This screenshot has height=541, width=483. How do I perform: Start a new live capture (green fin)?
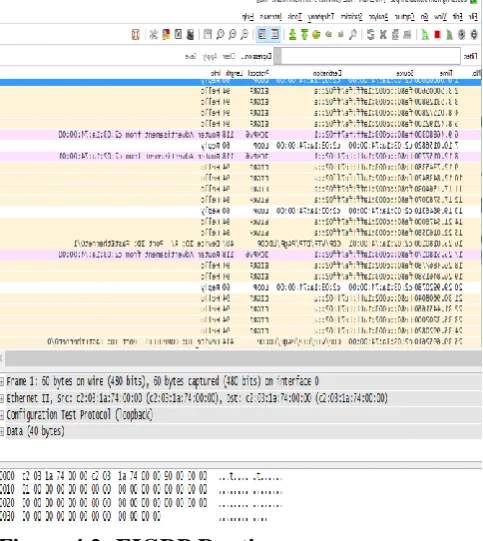(x=449, y=35)
